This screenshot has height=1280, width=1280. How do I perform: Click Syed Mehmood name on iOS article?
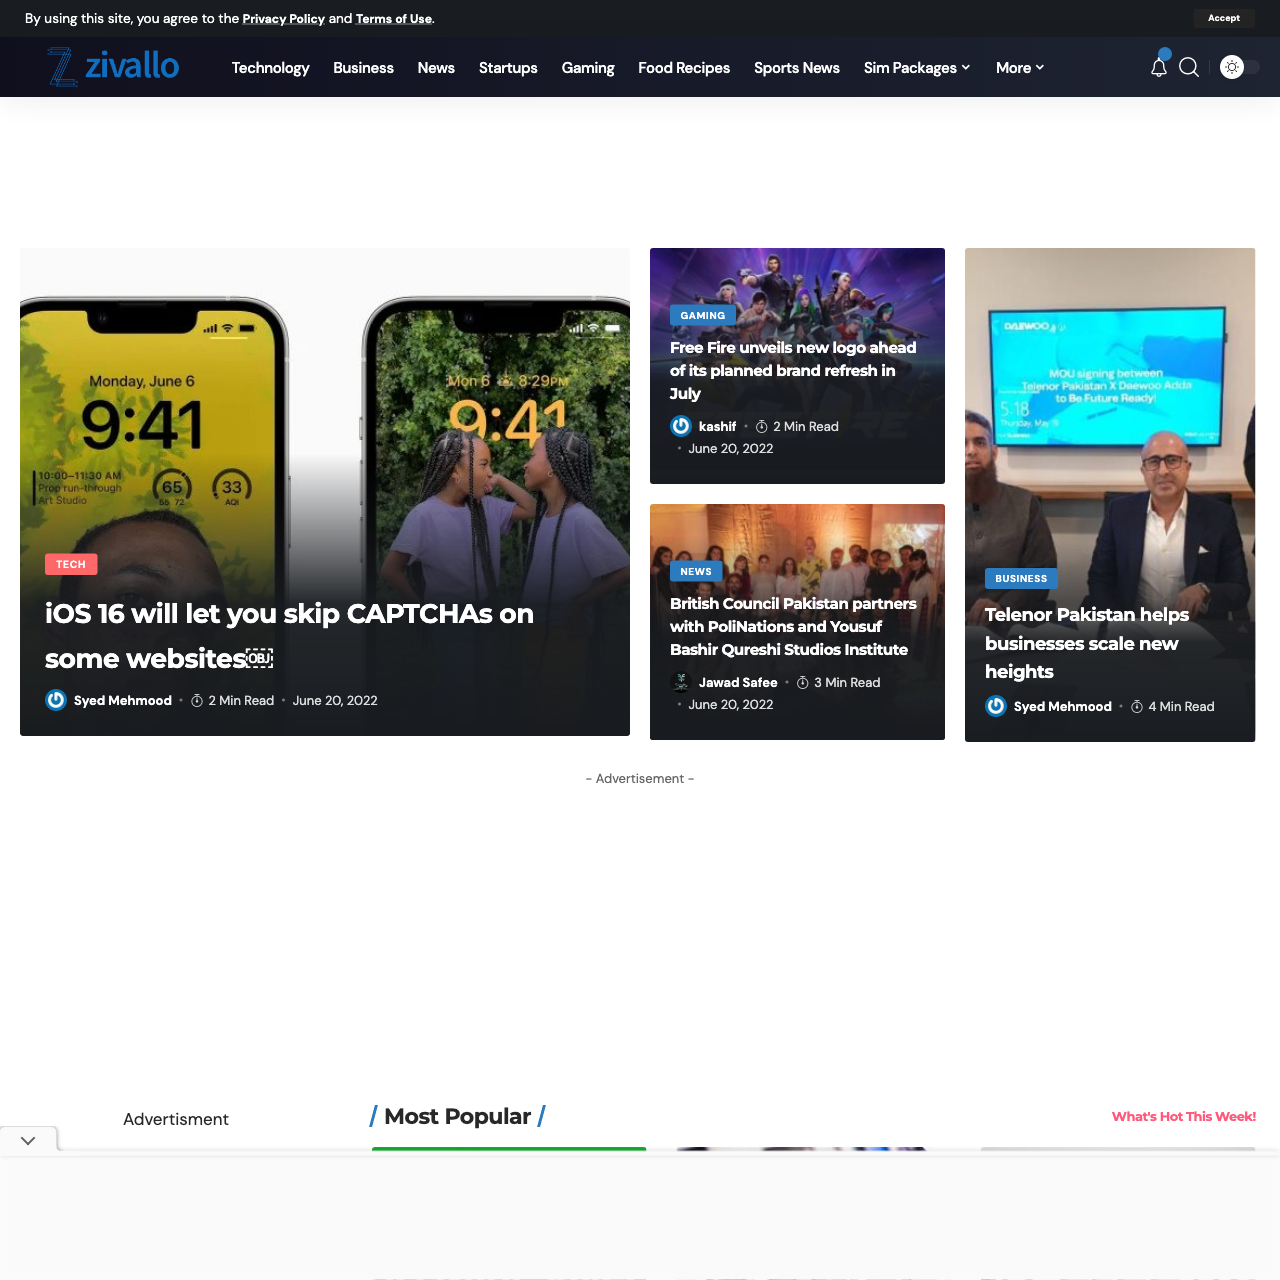[123, 700]
